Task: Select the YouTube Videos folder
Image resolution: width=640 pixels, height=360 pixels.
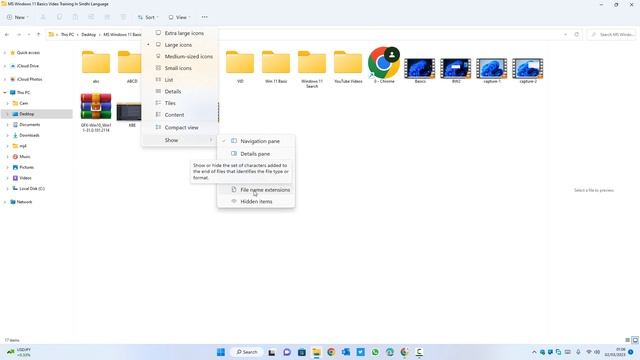Action: (348, 67)
